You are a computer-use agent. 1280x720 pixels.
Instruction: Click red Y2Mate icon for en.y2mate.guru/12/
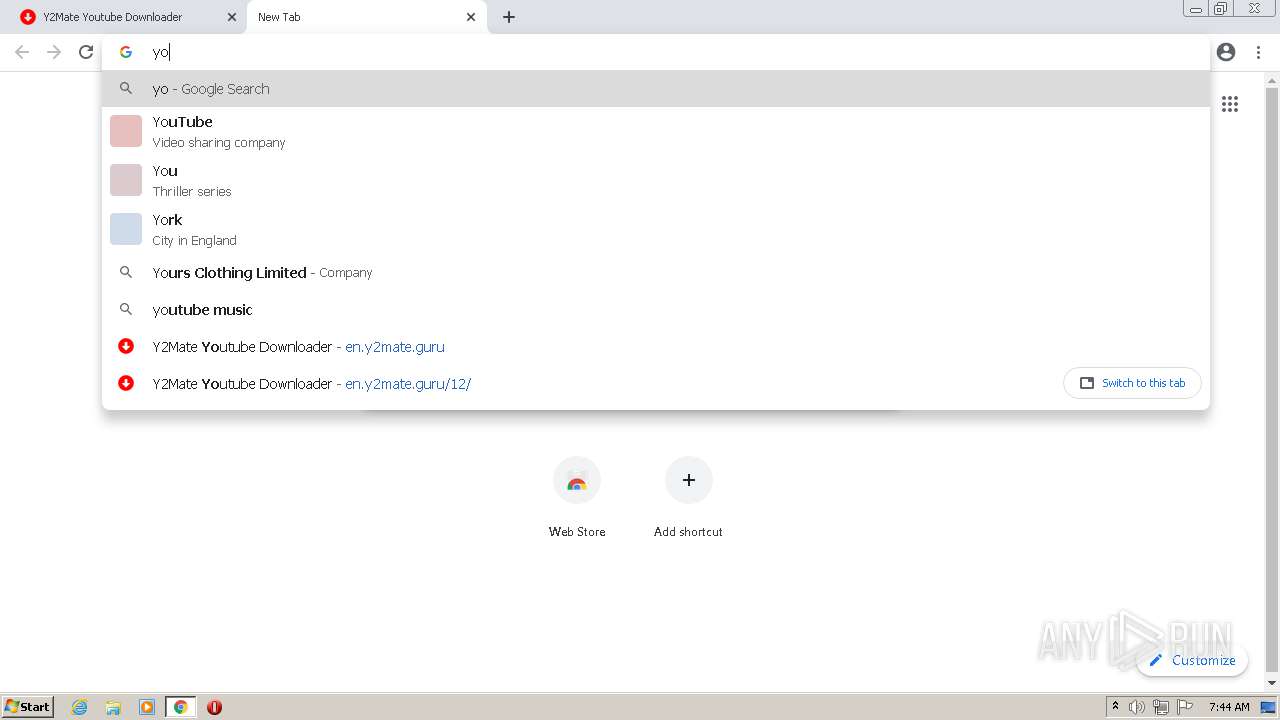[126, 383]
